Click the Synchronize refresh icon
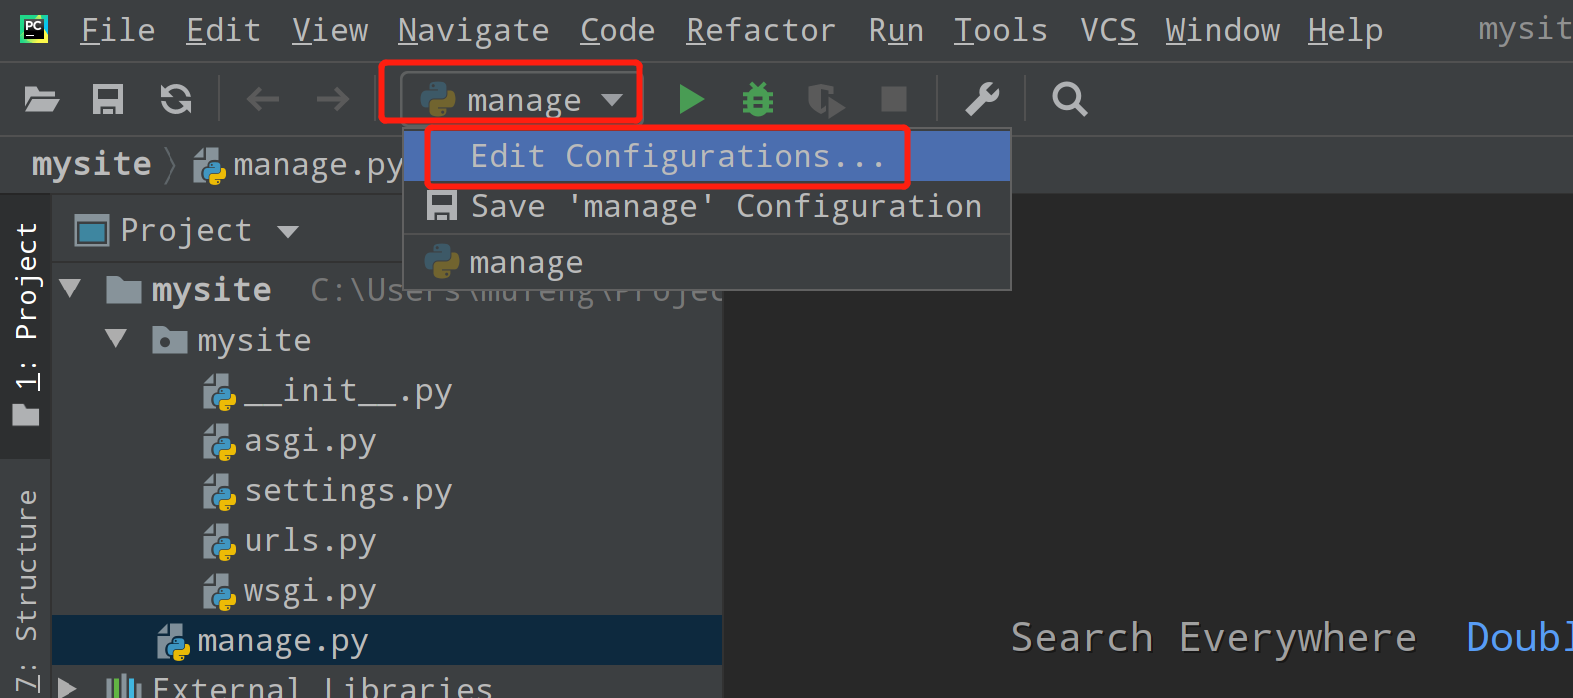1573x698 pixels. tap(176, 99)
